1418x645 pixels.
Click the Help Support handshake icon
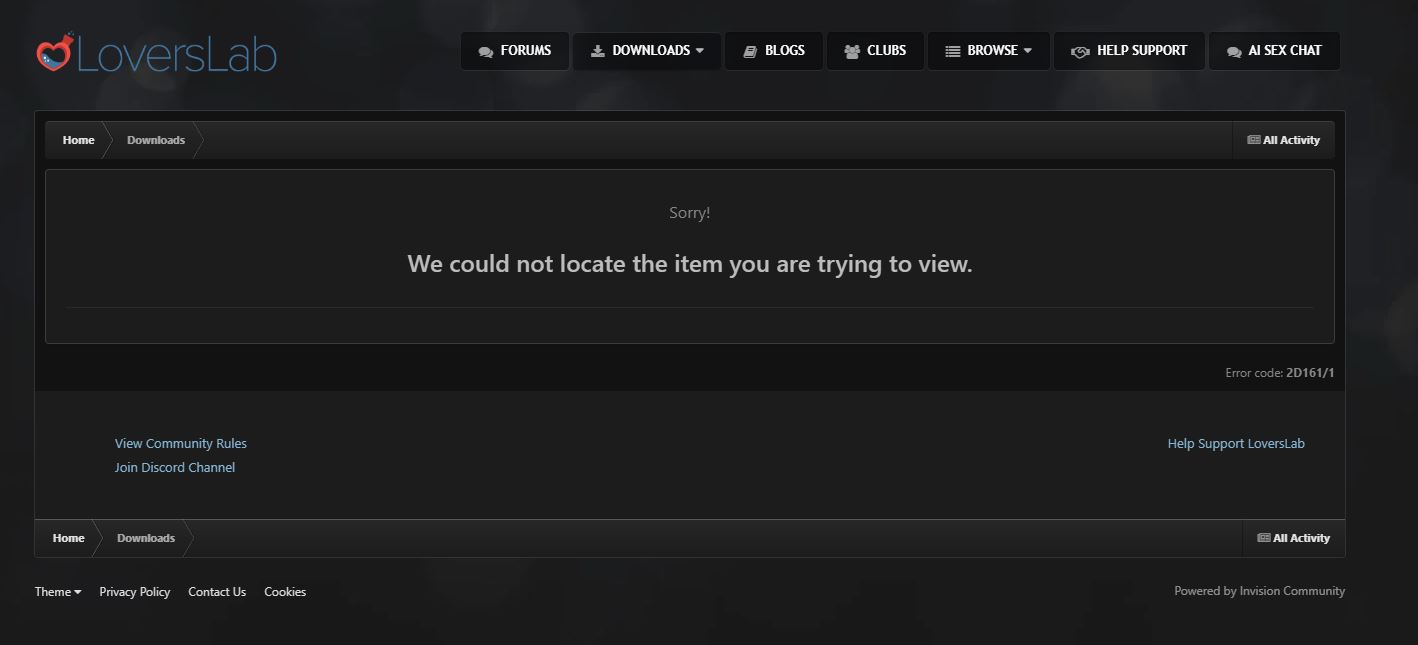tap(1080, 51)
